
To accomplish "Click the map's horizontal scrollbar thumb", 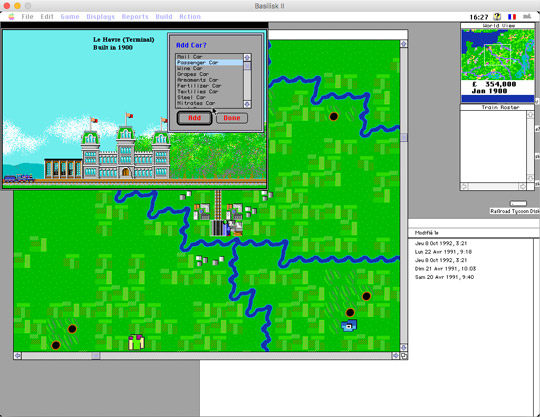I will click(x=96, y=356).
